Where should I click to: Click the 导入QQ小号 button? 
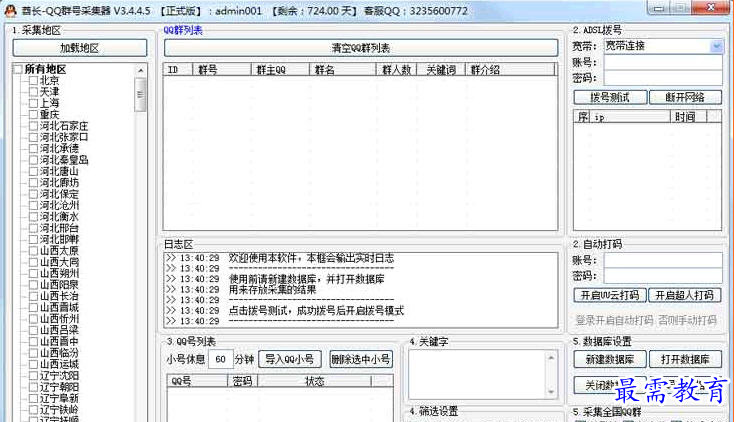[290, 360]
